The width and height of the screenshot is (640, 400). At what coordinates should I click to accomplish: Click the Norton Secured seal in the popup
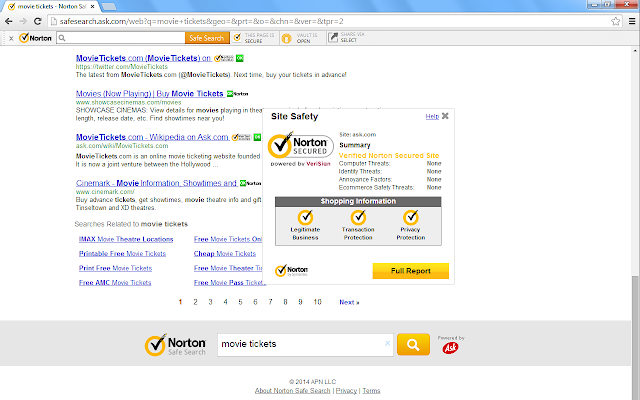click(300, 146)
